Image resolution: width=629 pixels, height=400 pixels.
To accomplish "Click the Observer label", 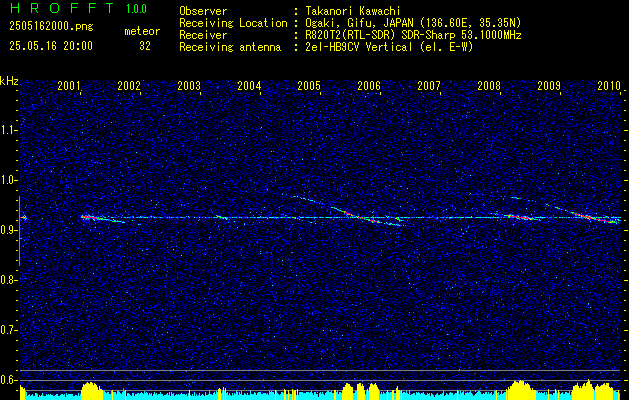I will [x=203, y=11].
